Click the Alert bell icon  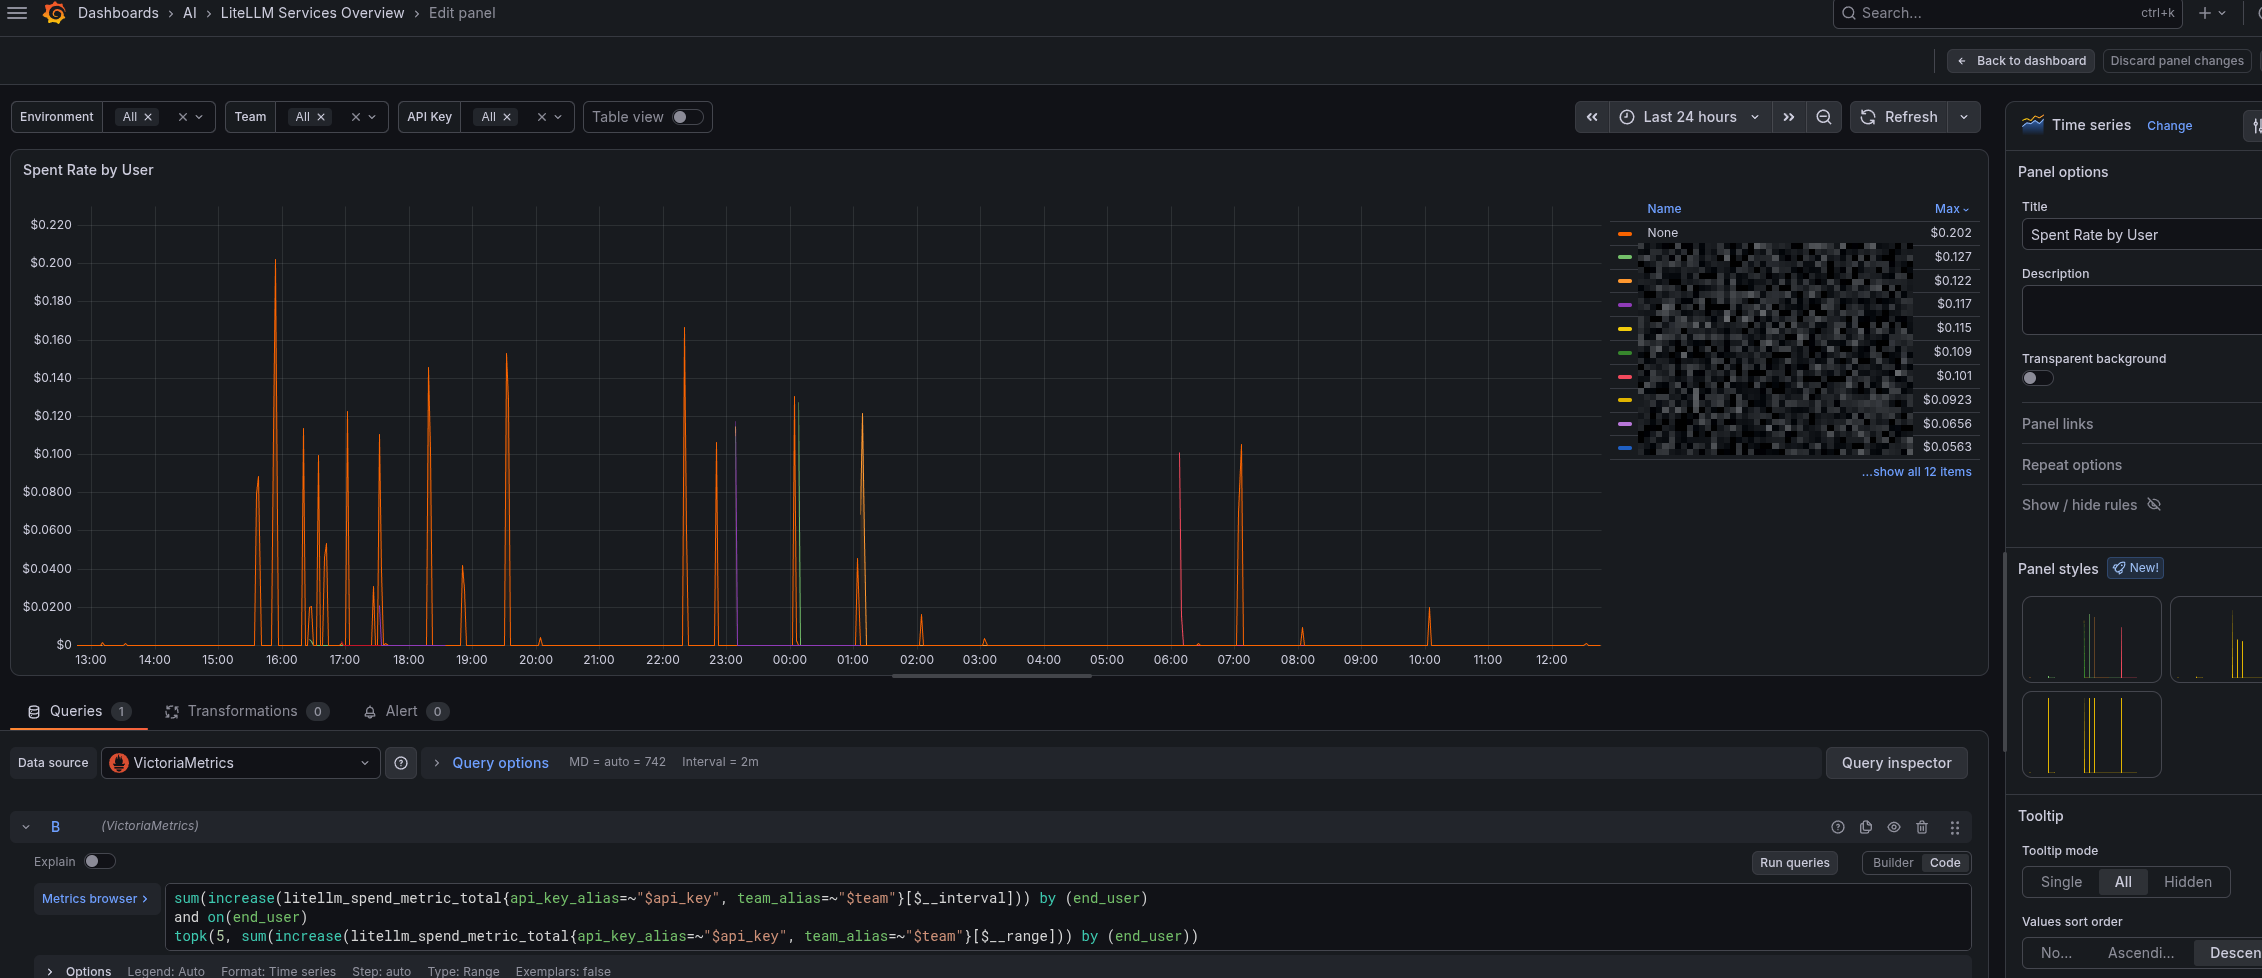pos(370,712)
